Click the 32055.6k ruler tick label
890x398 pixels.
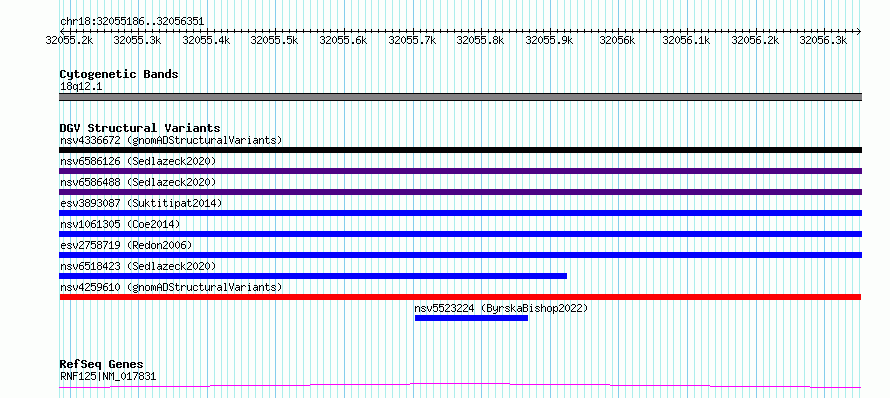[x=343, y=40]
